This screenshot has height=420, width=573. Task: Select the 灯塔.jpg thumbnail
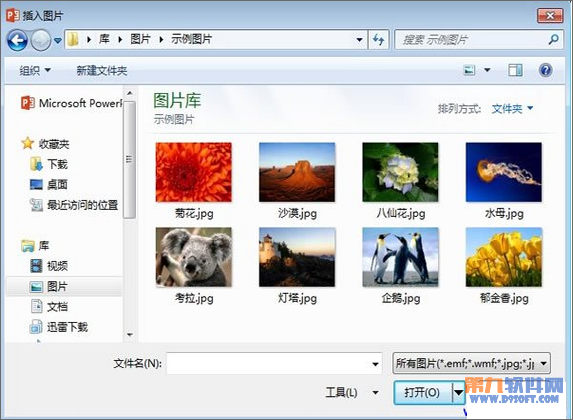(x=297, y=257)
